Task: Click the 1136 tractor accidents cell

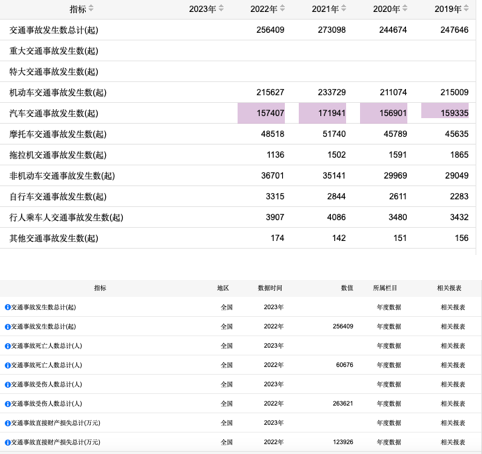Action: click(276, 155)
